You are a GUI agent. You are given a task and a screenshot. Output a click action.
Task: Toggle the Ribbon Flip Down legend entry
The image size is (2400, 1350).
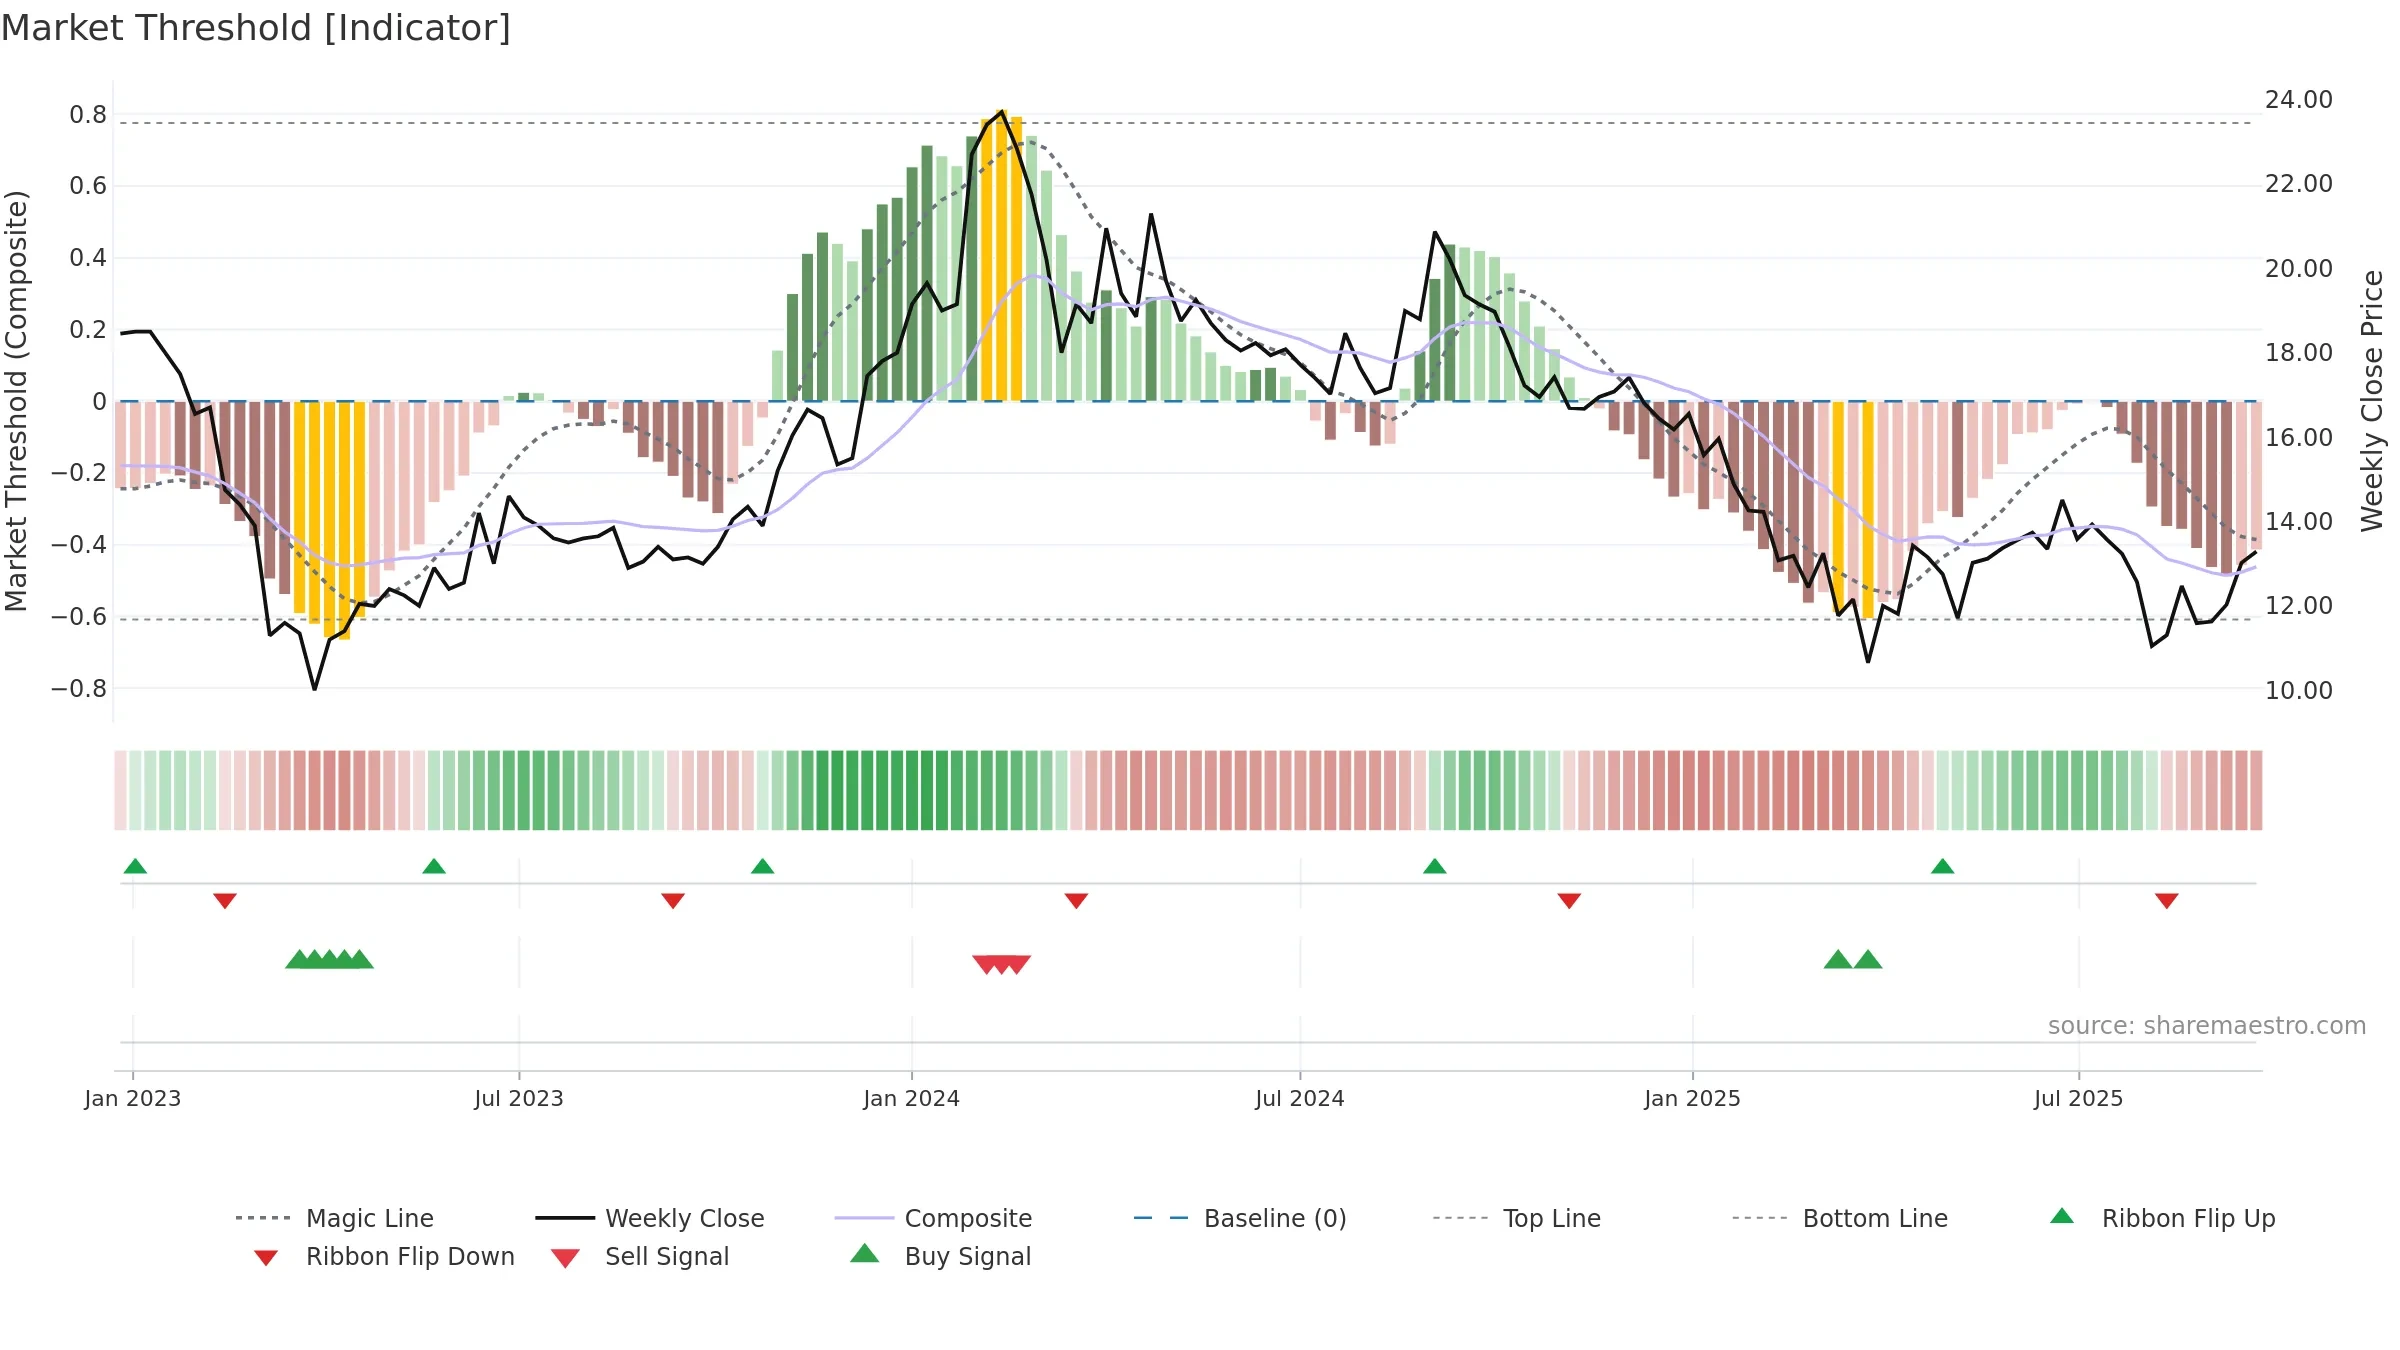pos(383,1256)
